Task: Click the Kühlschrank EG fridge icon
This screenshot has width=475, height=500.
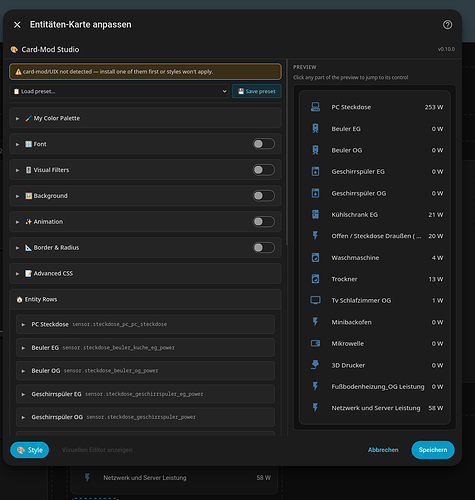Action: 315,215
